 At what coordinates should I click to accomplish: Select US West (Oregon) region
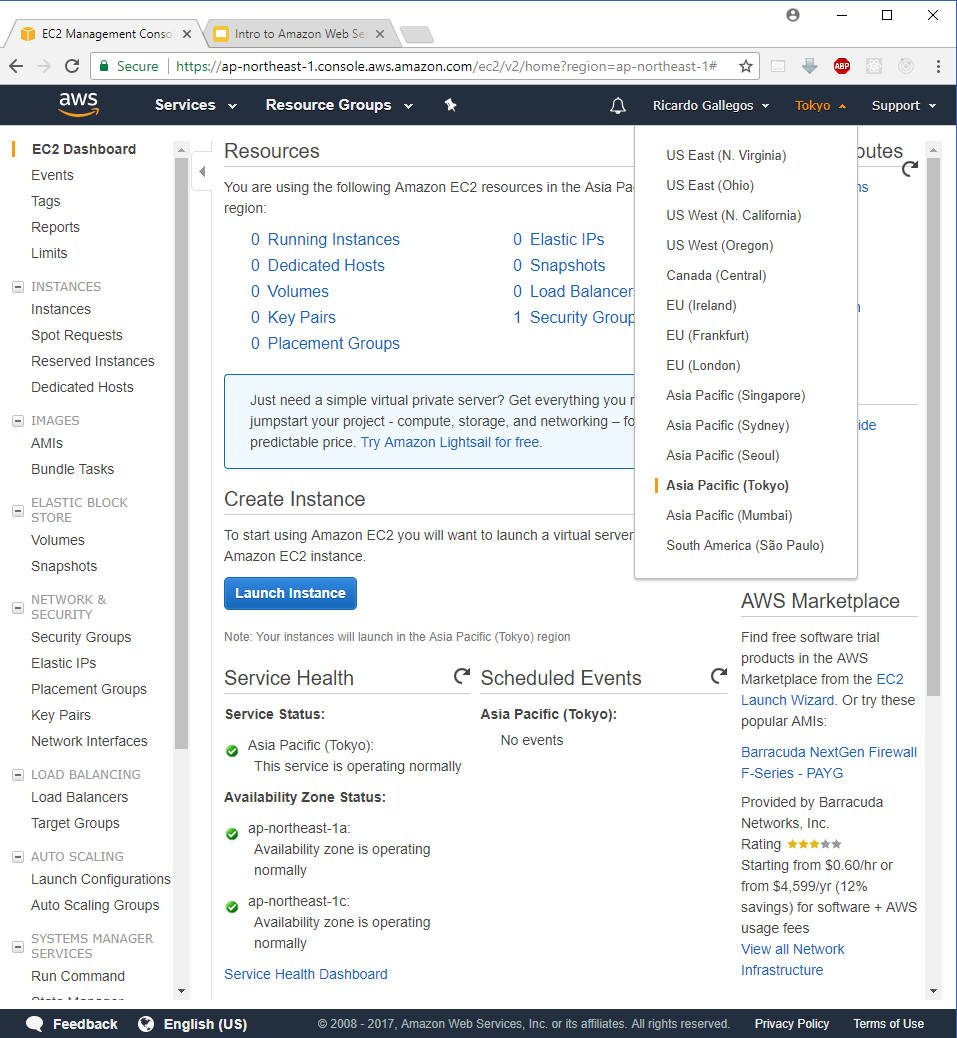click(719, 246)
